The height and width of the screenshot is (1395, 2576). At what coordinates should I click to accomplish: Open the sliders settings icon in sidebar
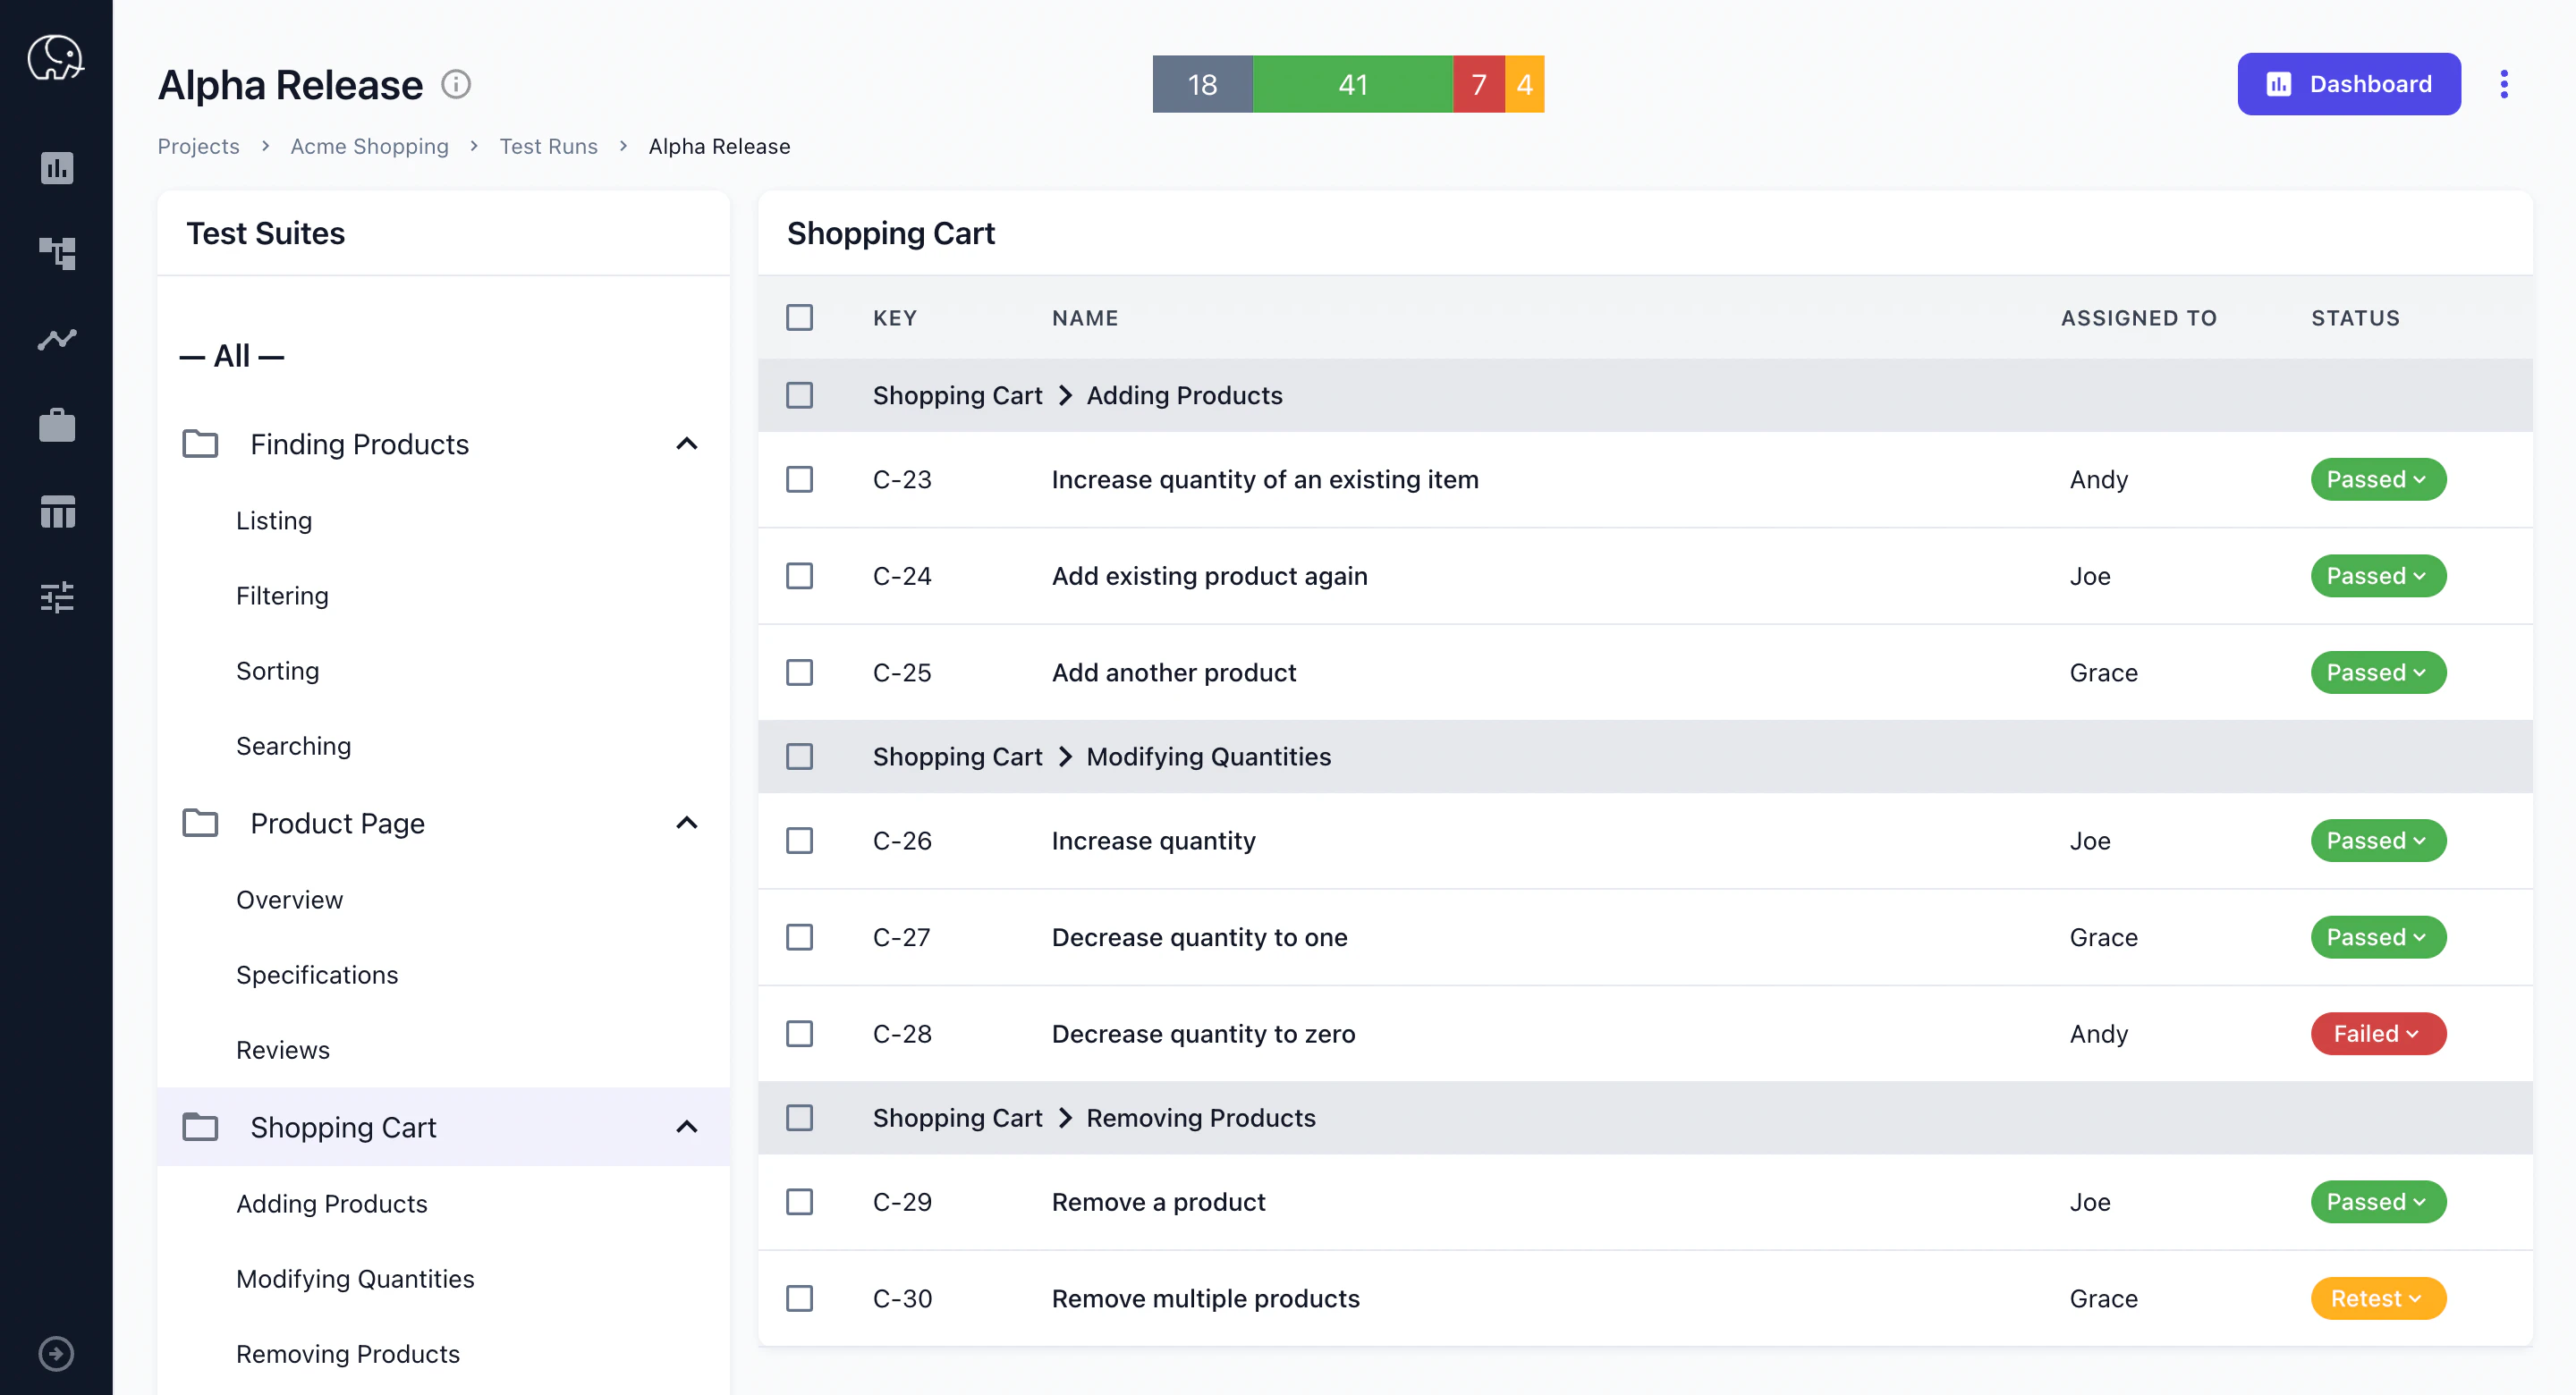57,597
